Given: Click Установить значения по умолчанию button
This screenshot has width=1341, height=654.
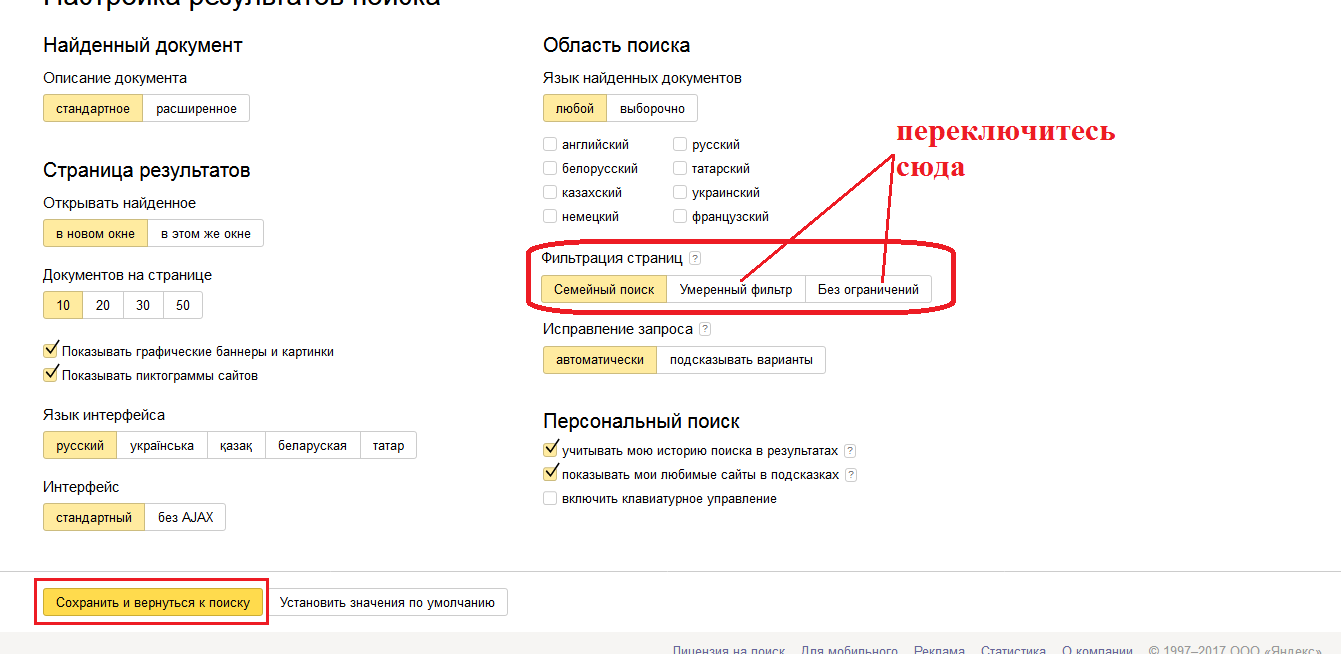Looking at the screenshot, I should (387, 603).
